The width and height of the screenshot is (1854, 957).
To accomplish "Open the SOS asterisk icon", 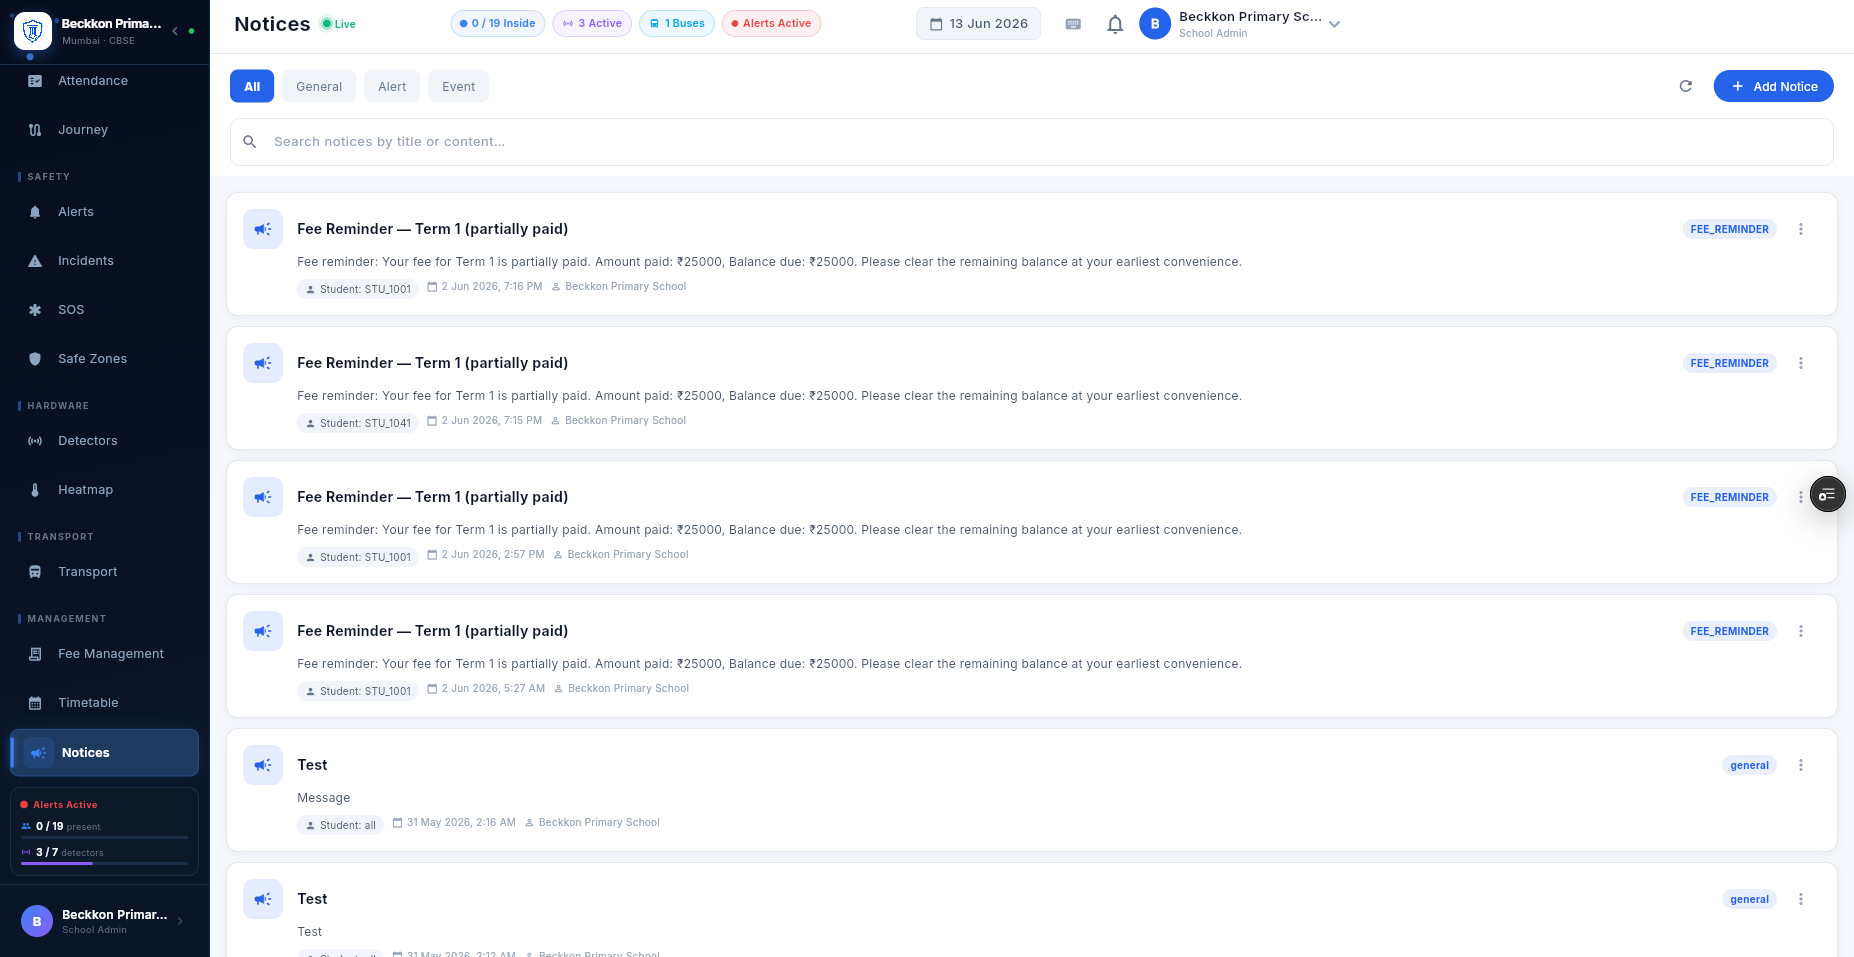I will (35, 310).
